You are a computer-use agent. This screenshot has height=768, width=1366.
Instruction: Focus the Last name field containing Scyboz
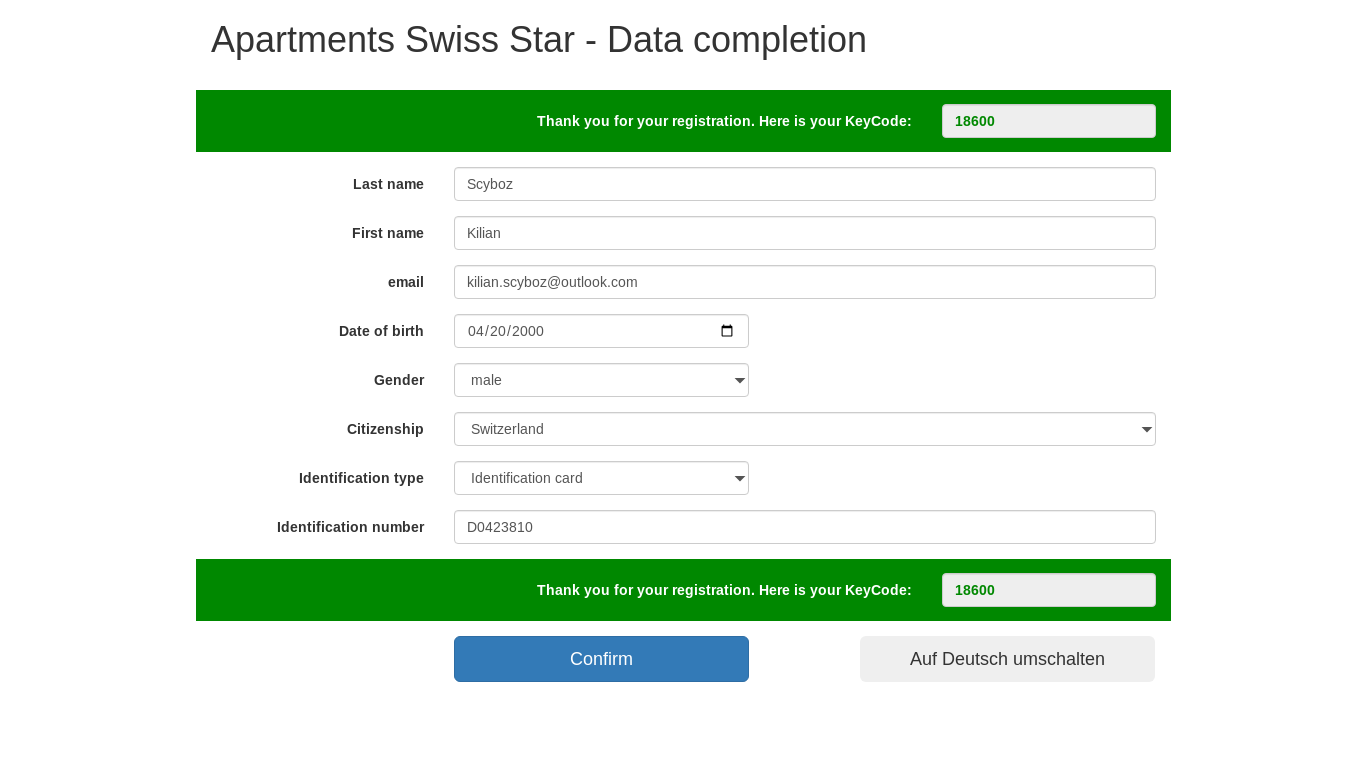(805, 184)
